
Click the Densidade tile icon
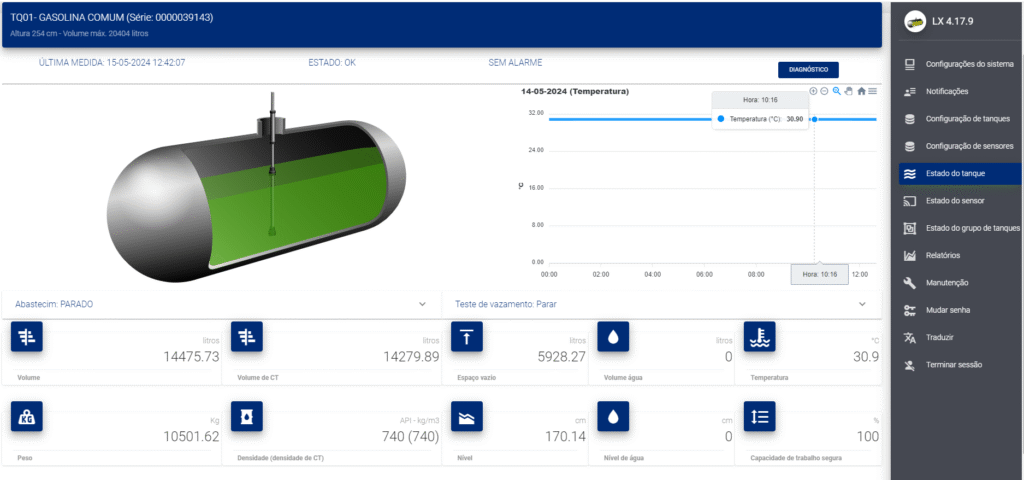pos(247,416)
